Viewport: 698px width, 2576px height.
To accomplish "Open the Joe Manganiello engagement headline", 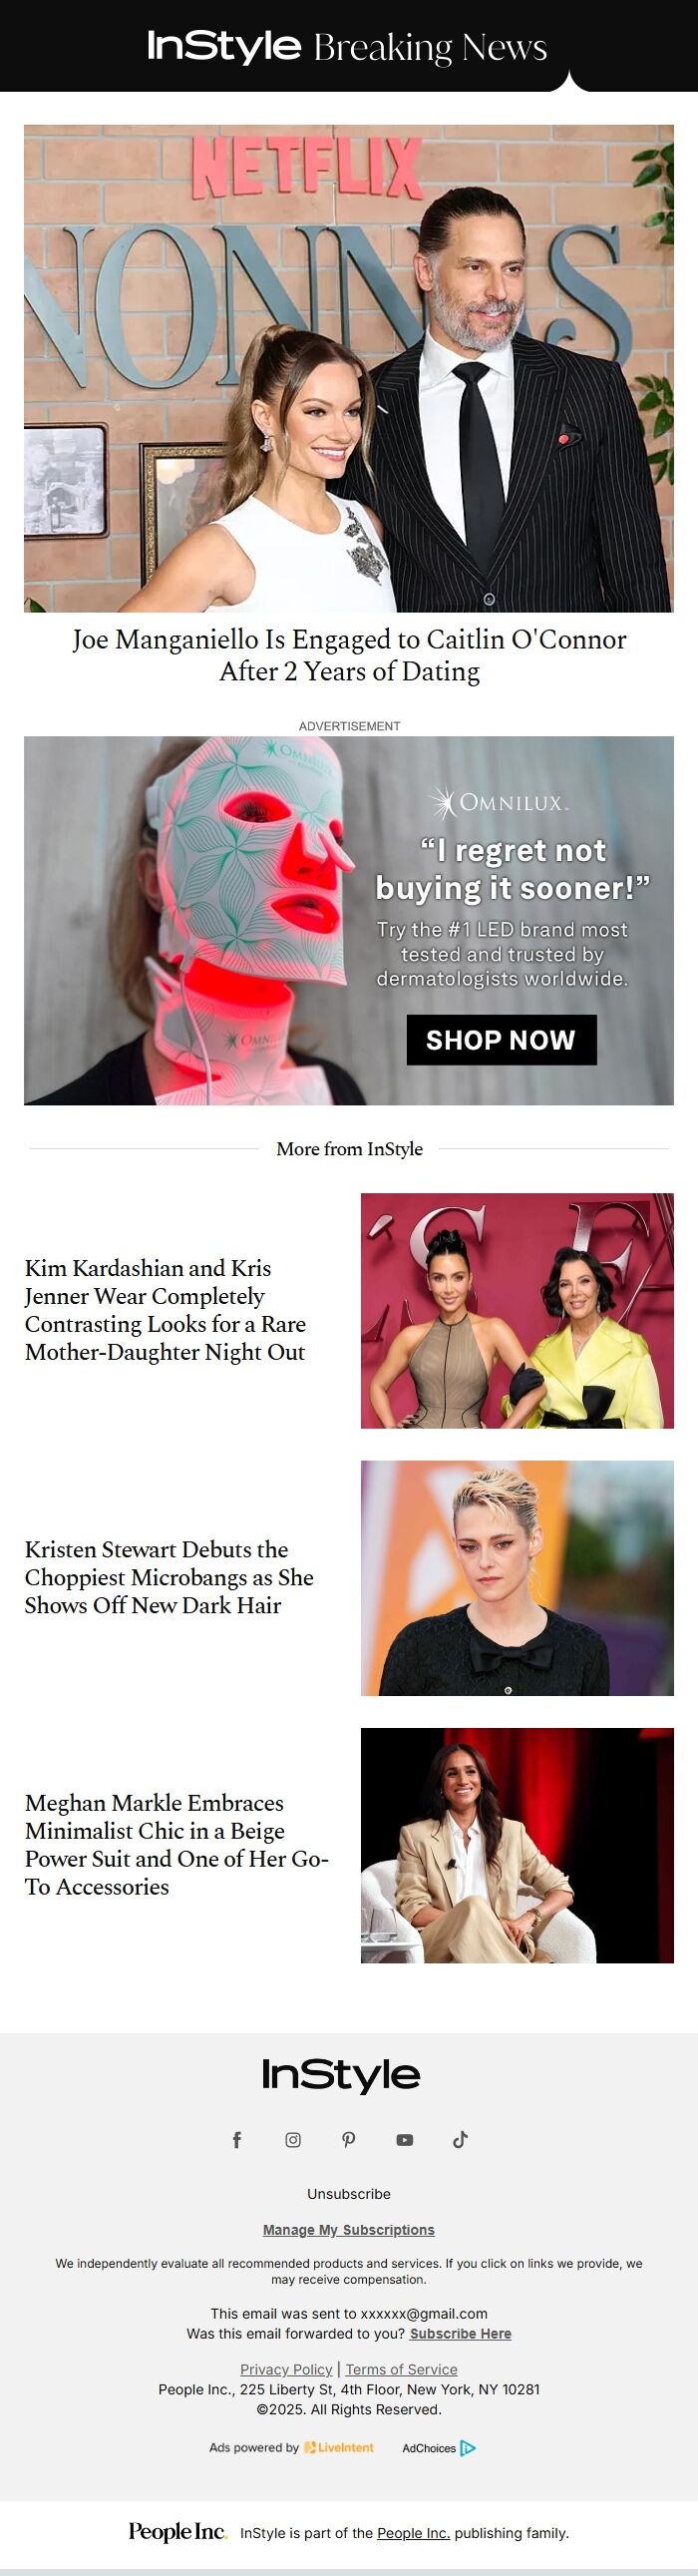I will click(x=349, y=655).
